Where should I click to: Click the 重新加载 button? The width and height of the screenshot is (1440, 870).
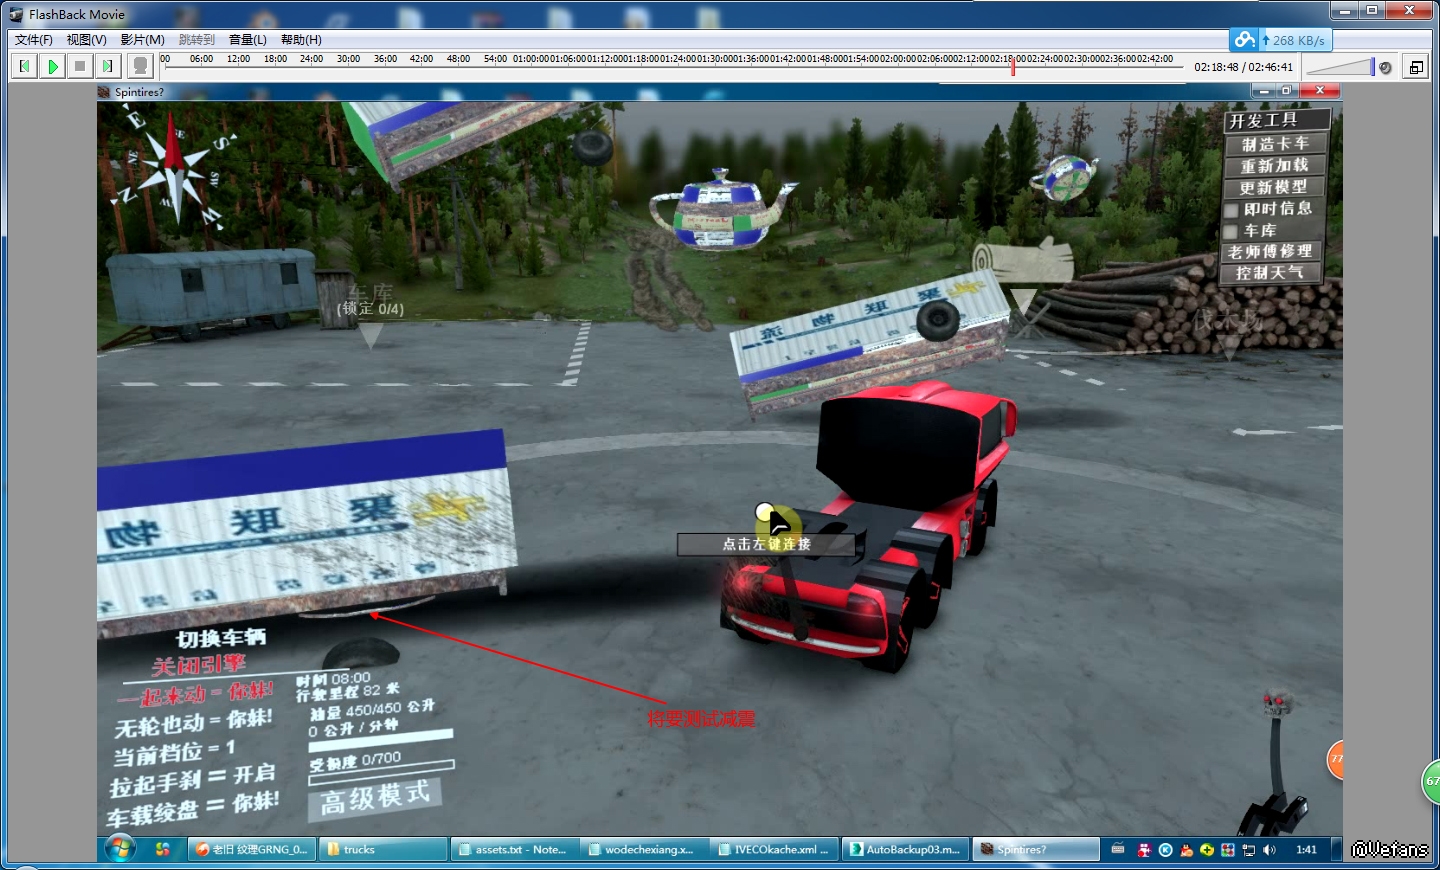1275,165
